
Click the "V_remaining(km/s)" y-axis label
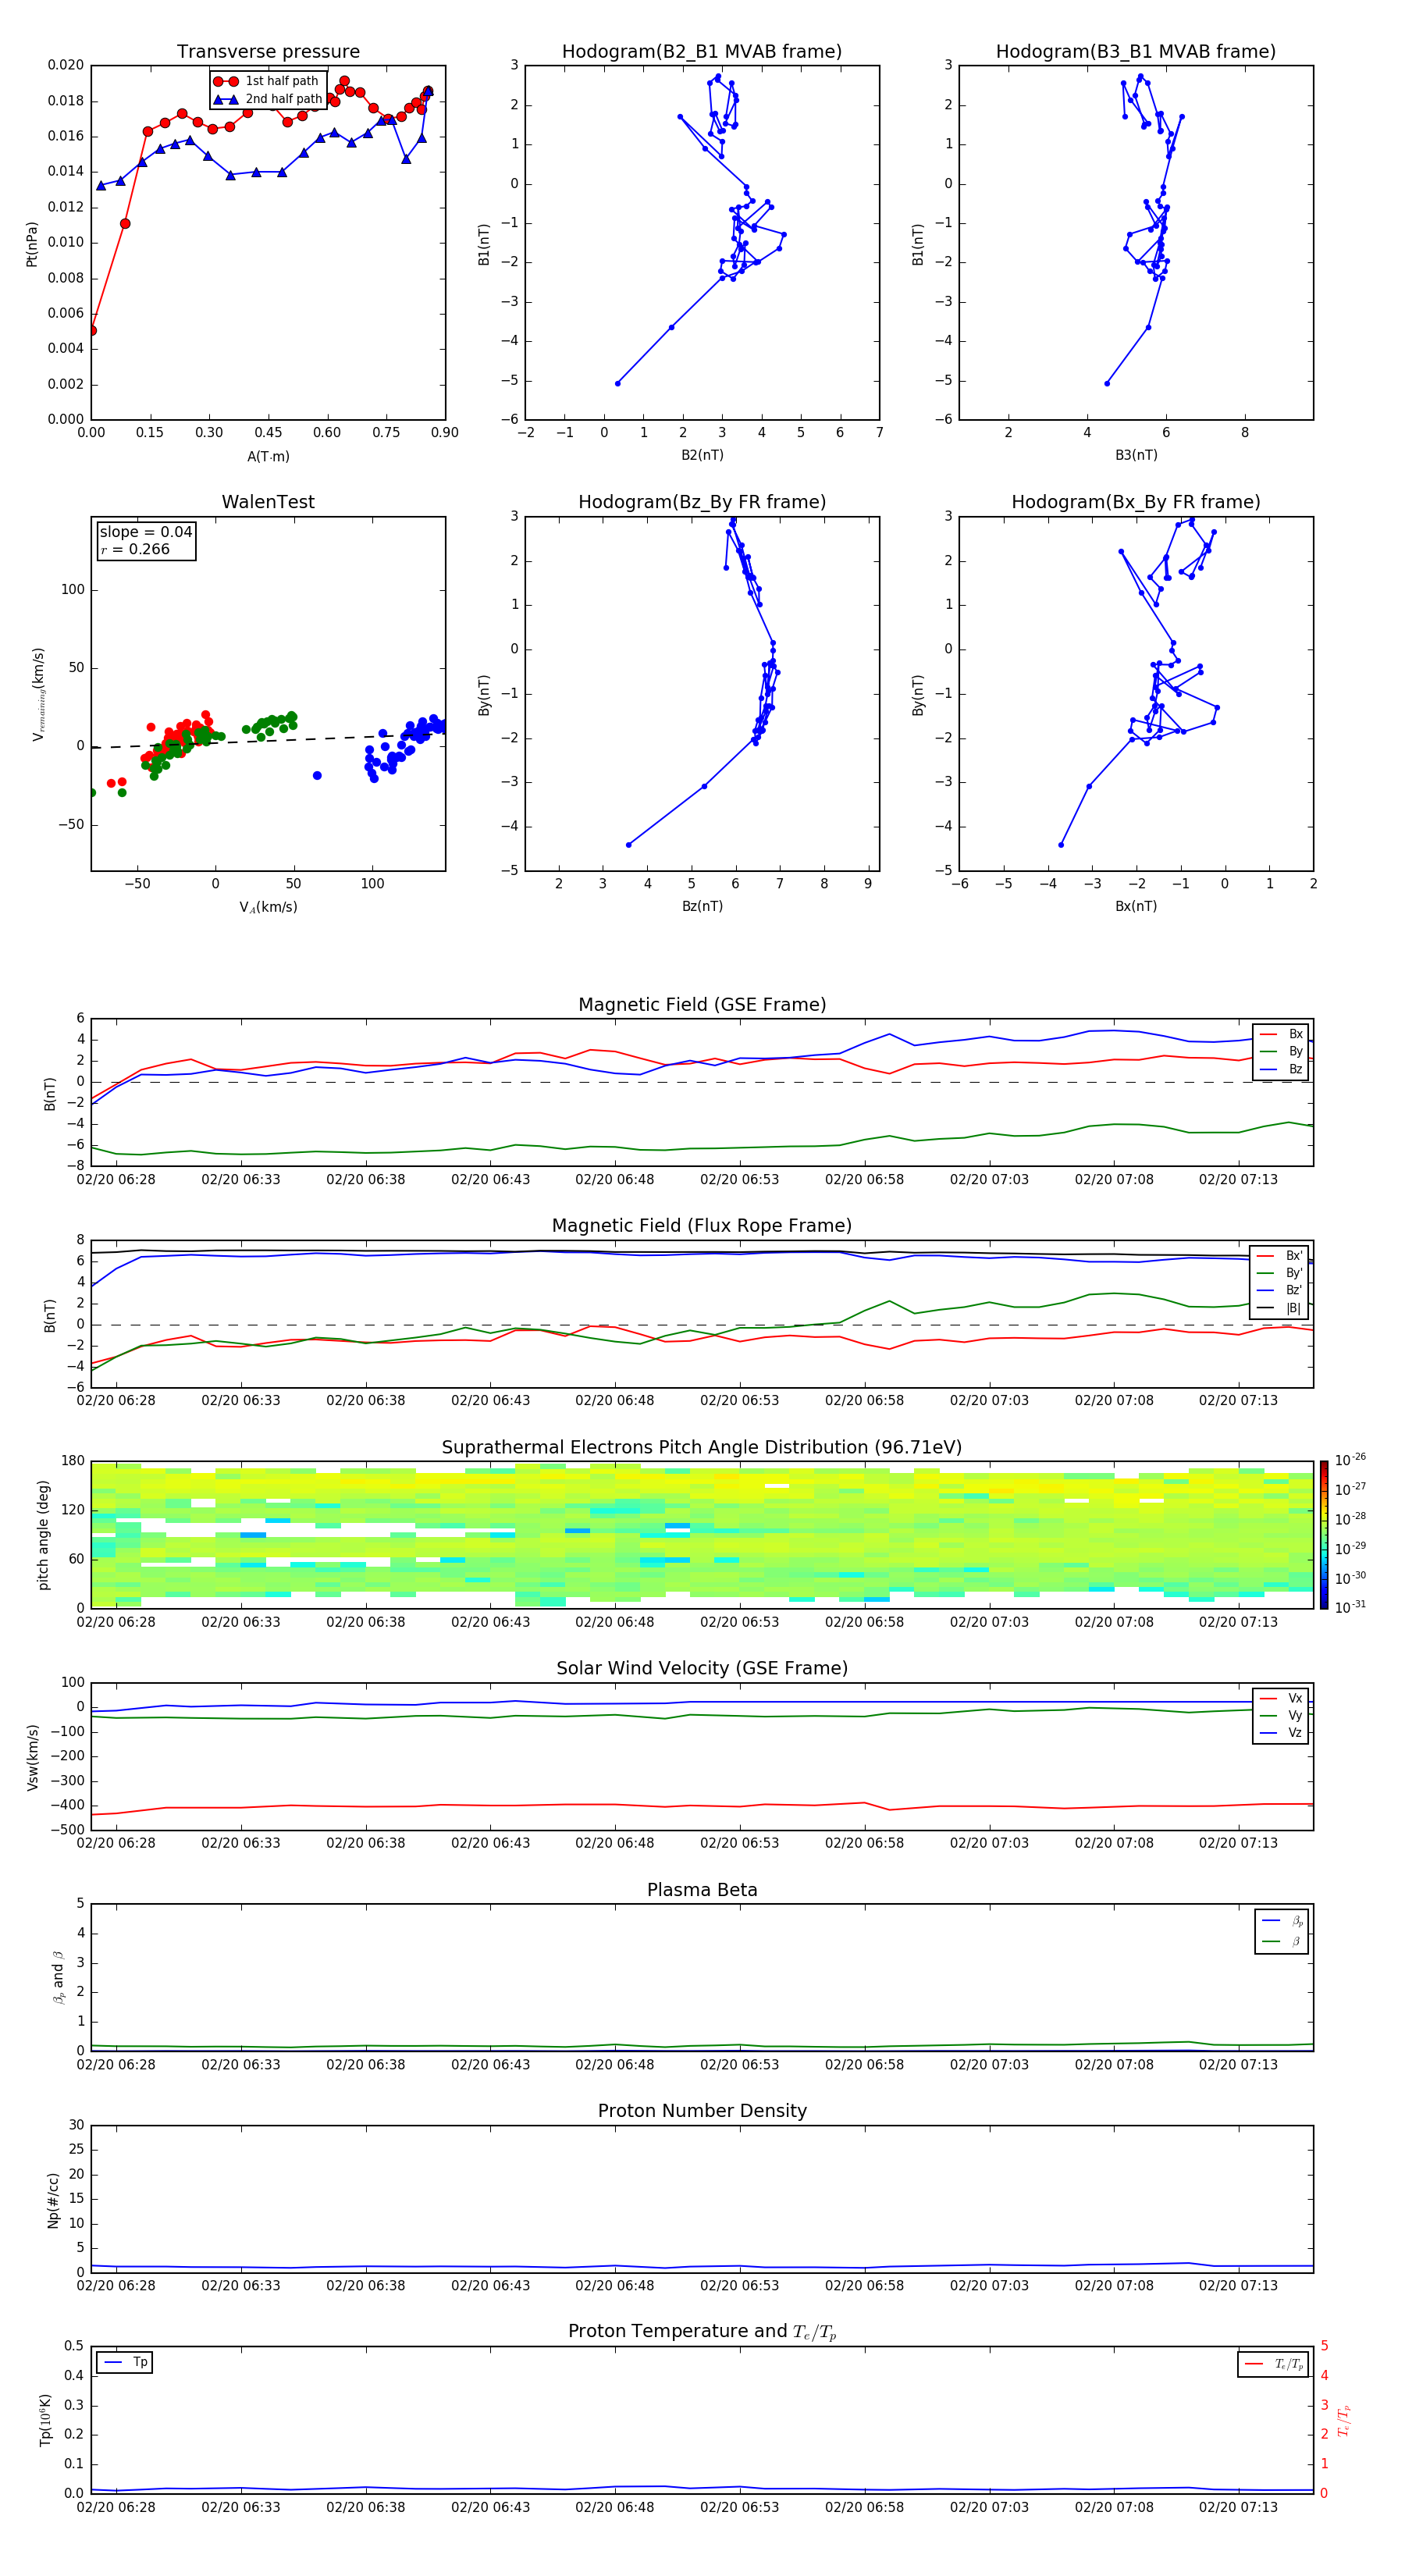38,694
